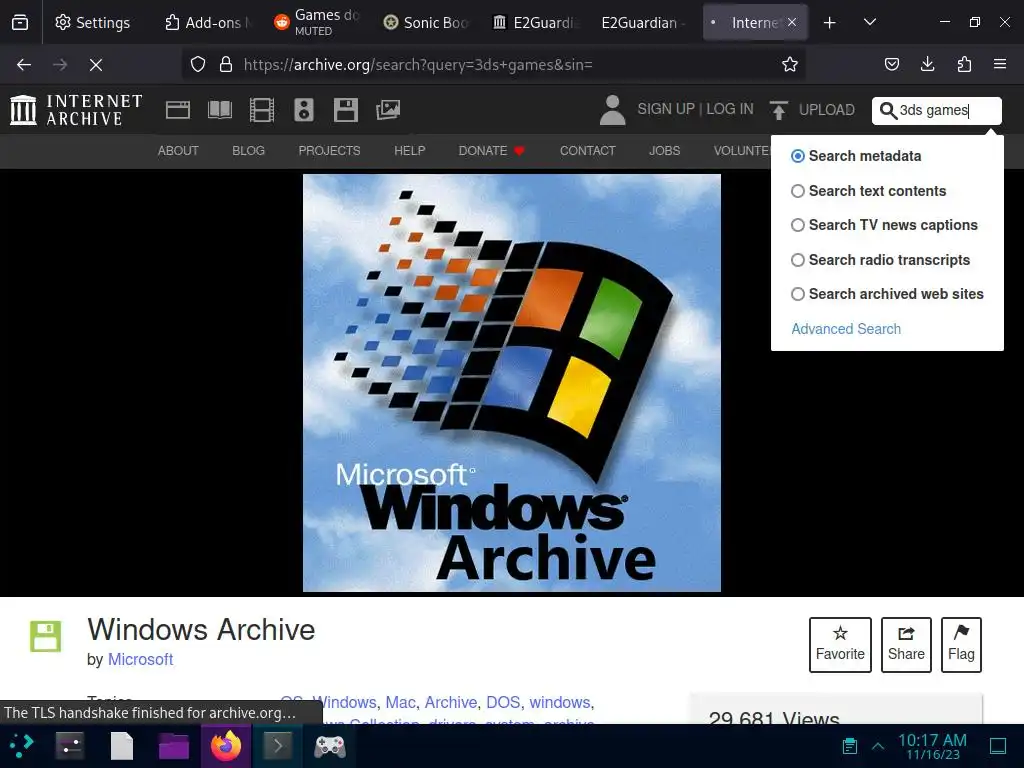Open the Video filmstrip section icon
Image resolution: width=1024 pixels, height=768 pixels.
(x=262, y=110)
